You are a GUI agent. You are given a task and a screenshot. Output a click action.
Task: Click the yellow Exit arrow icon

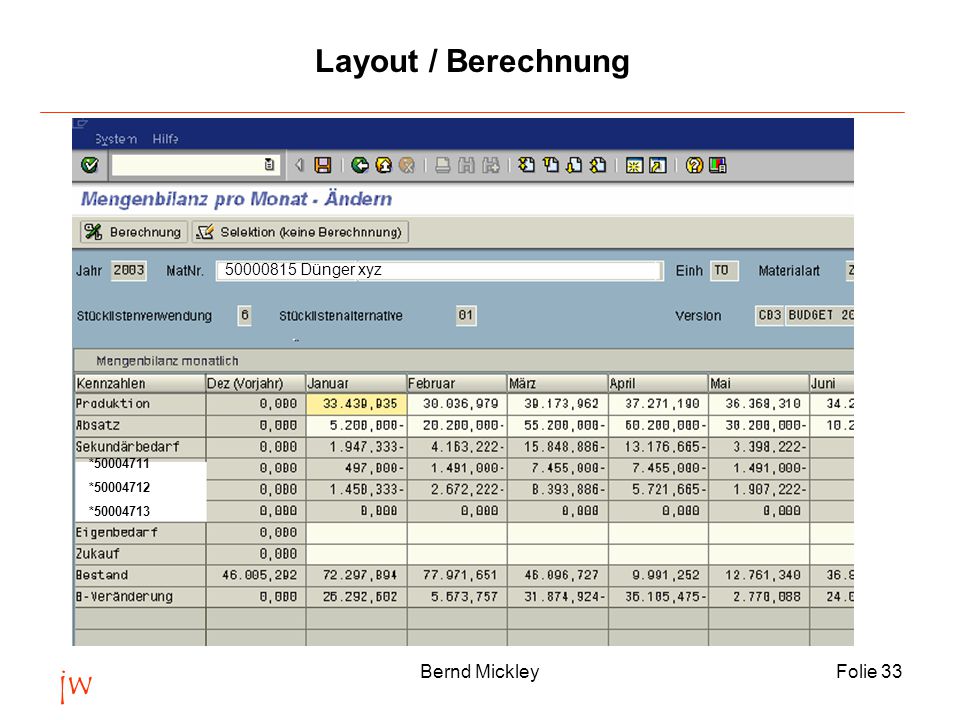click(x=383, y=165)
